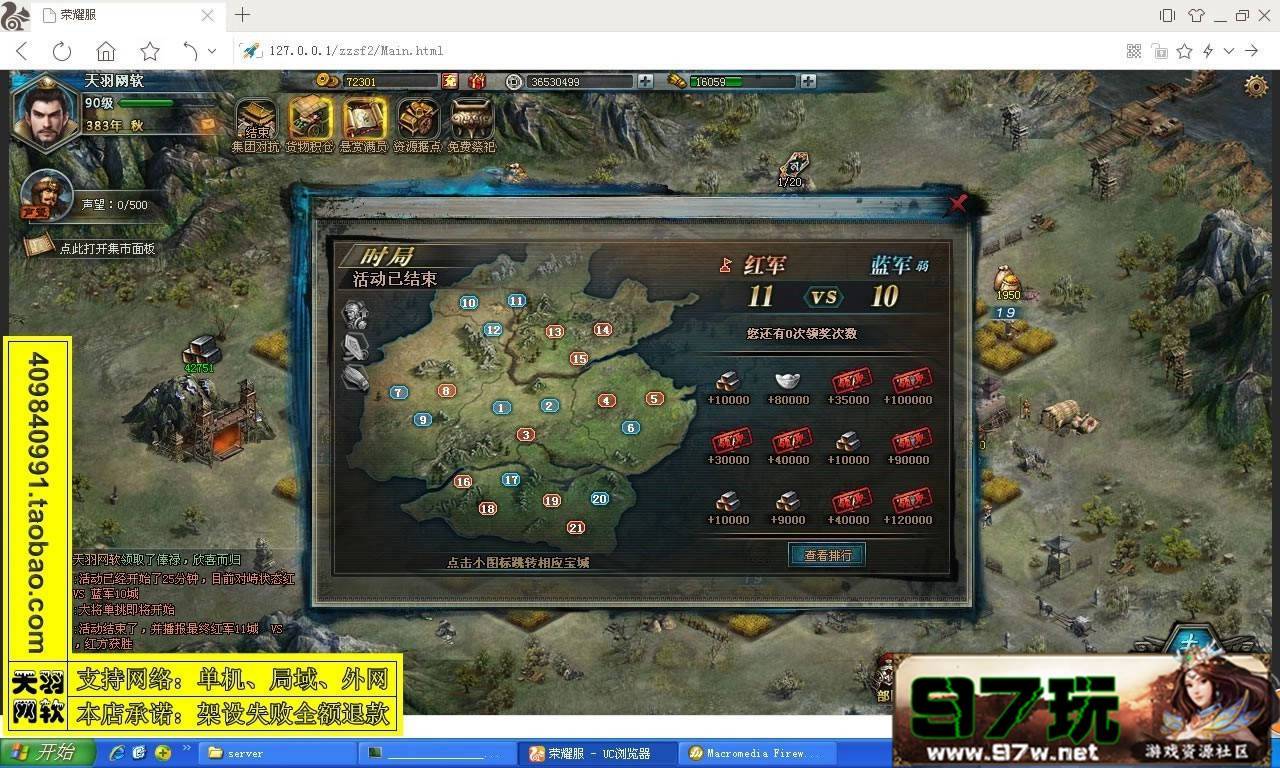This screenshot has height=768, width=1280.
Task: Select city marker 3 on the map
Action: pyautogui.click(x=525, y=434)
